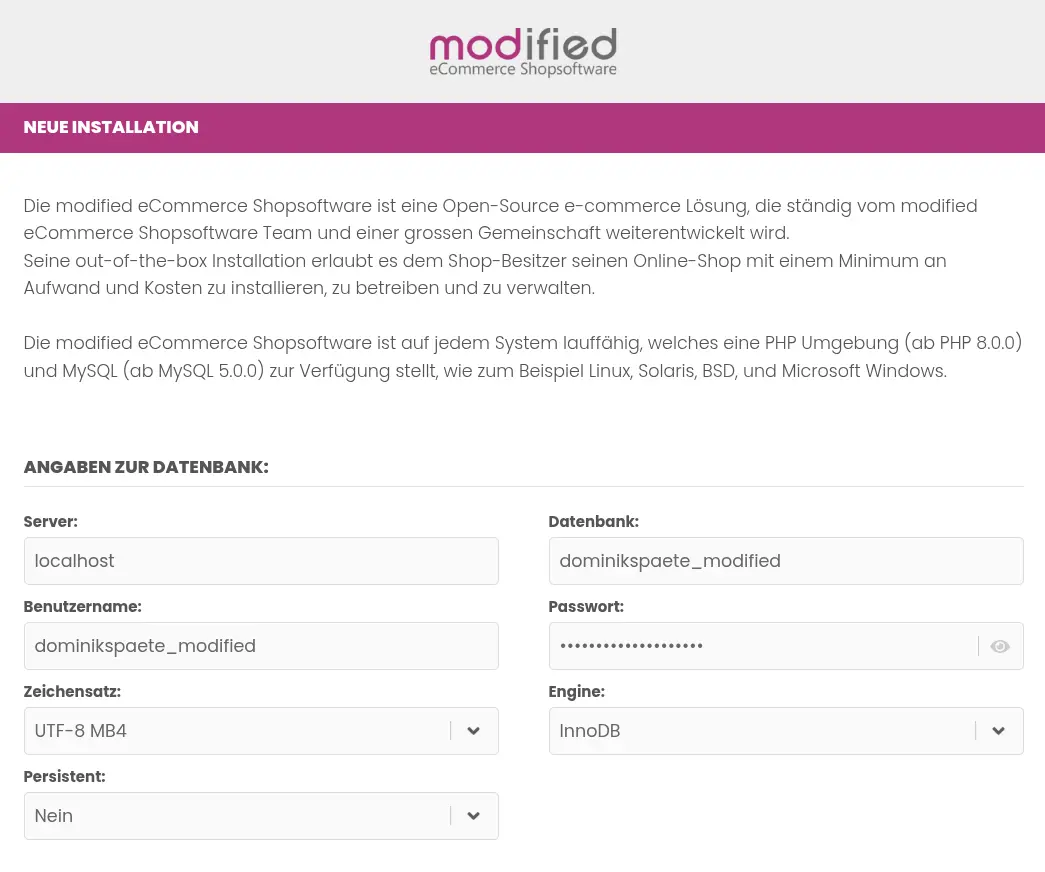1045x872 pixels.
Task: Focus the Server field containing localhost
Action: [261, 561]
